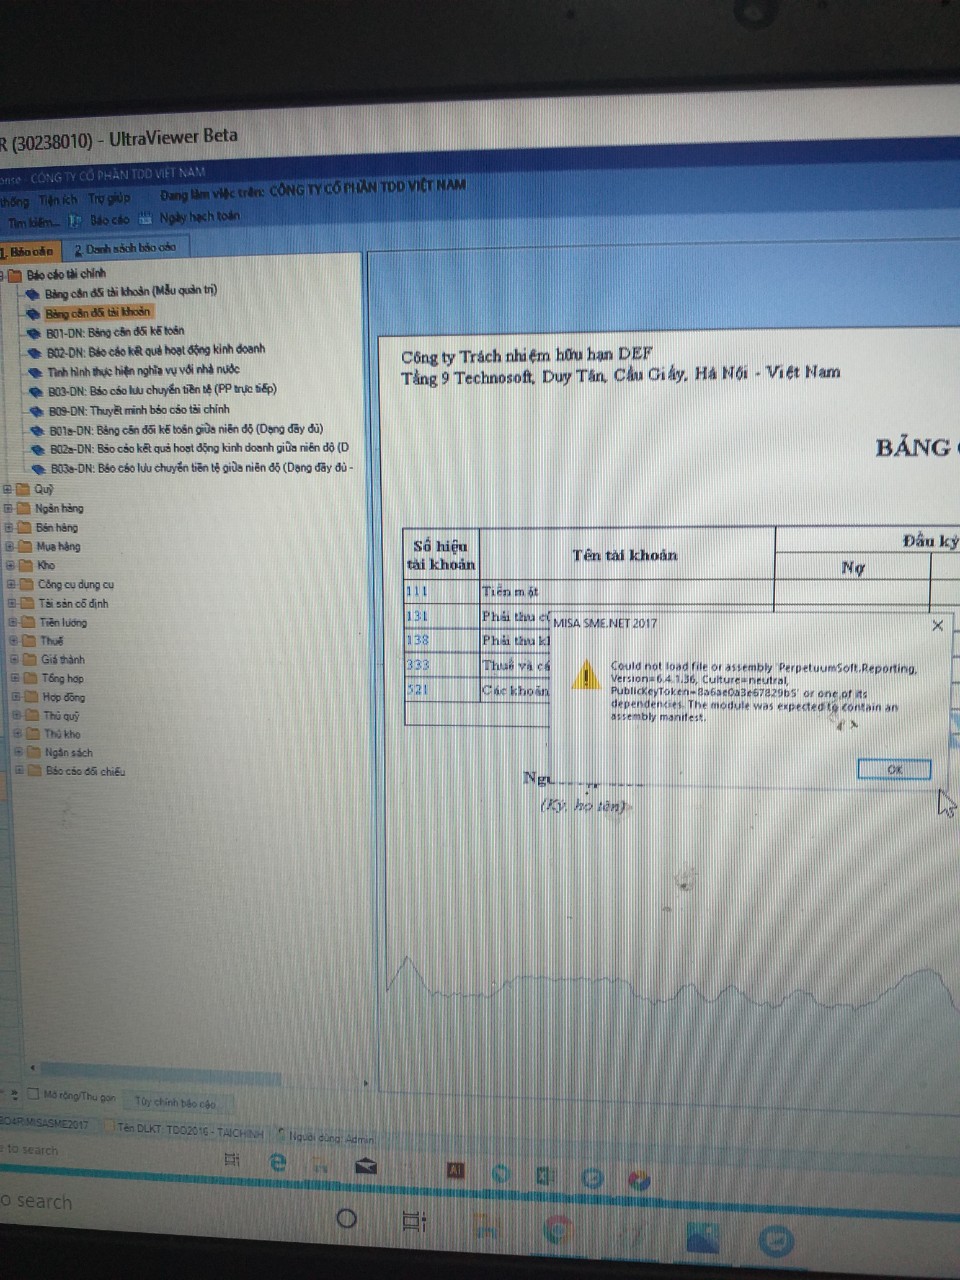The width and height of the screenshot is (960, 1280).
Task: Select B03a-DN: Báo cáo lưu chuyển tiền tệ giữa niên độ
Action: pos(202,468)
